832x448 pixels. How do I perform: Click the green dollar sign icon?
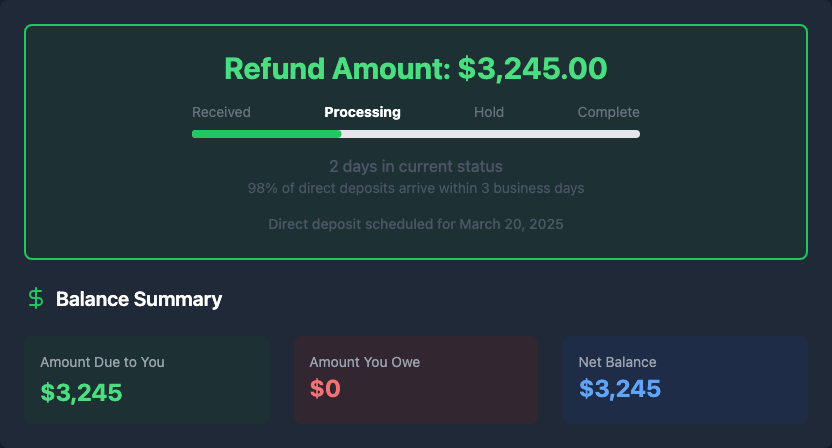(36, 298)
